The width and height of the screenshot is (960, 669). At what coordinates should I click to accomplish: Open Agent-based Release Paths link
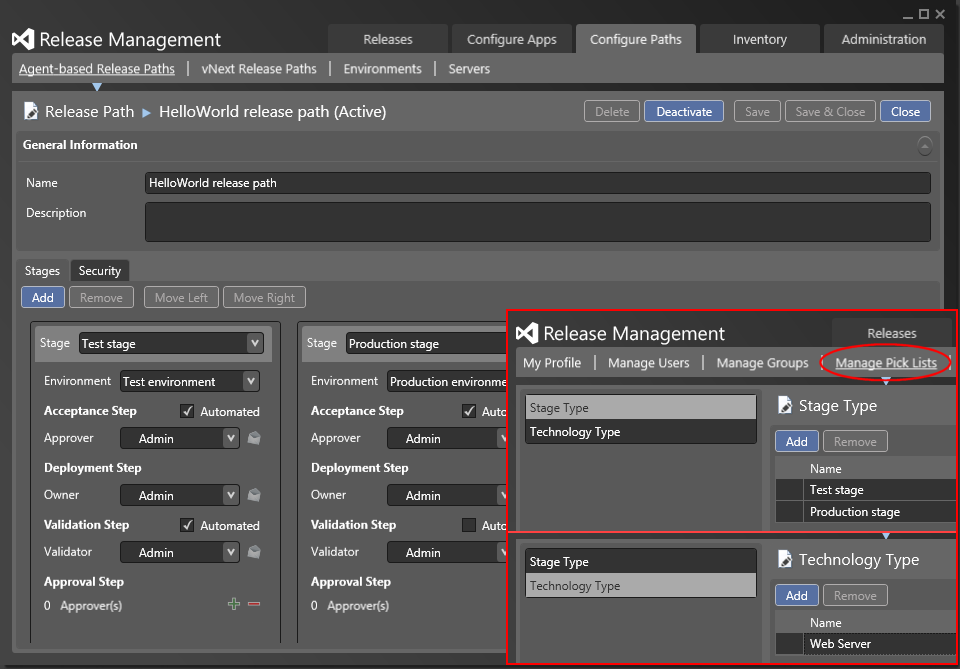[x=97, y=69]
